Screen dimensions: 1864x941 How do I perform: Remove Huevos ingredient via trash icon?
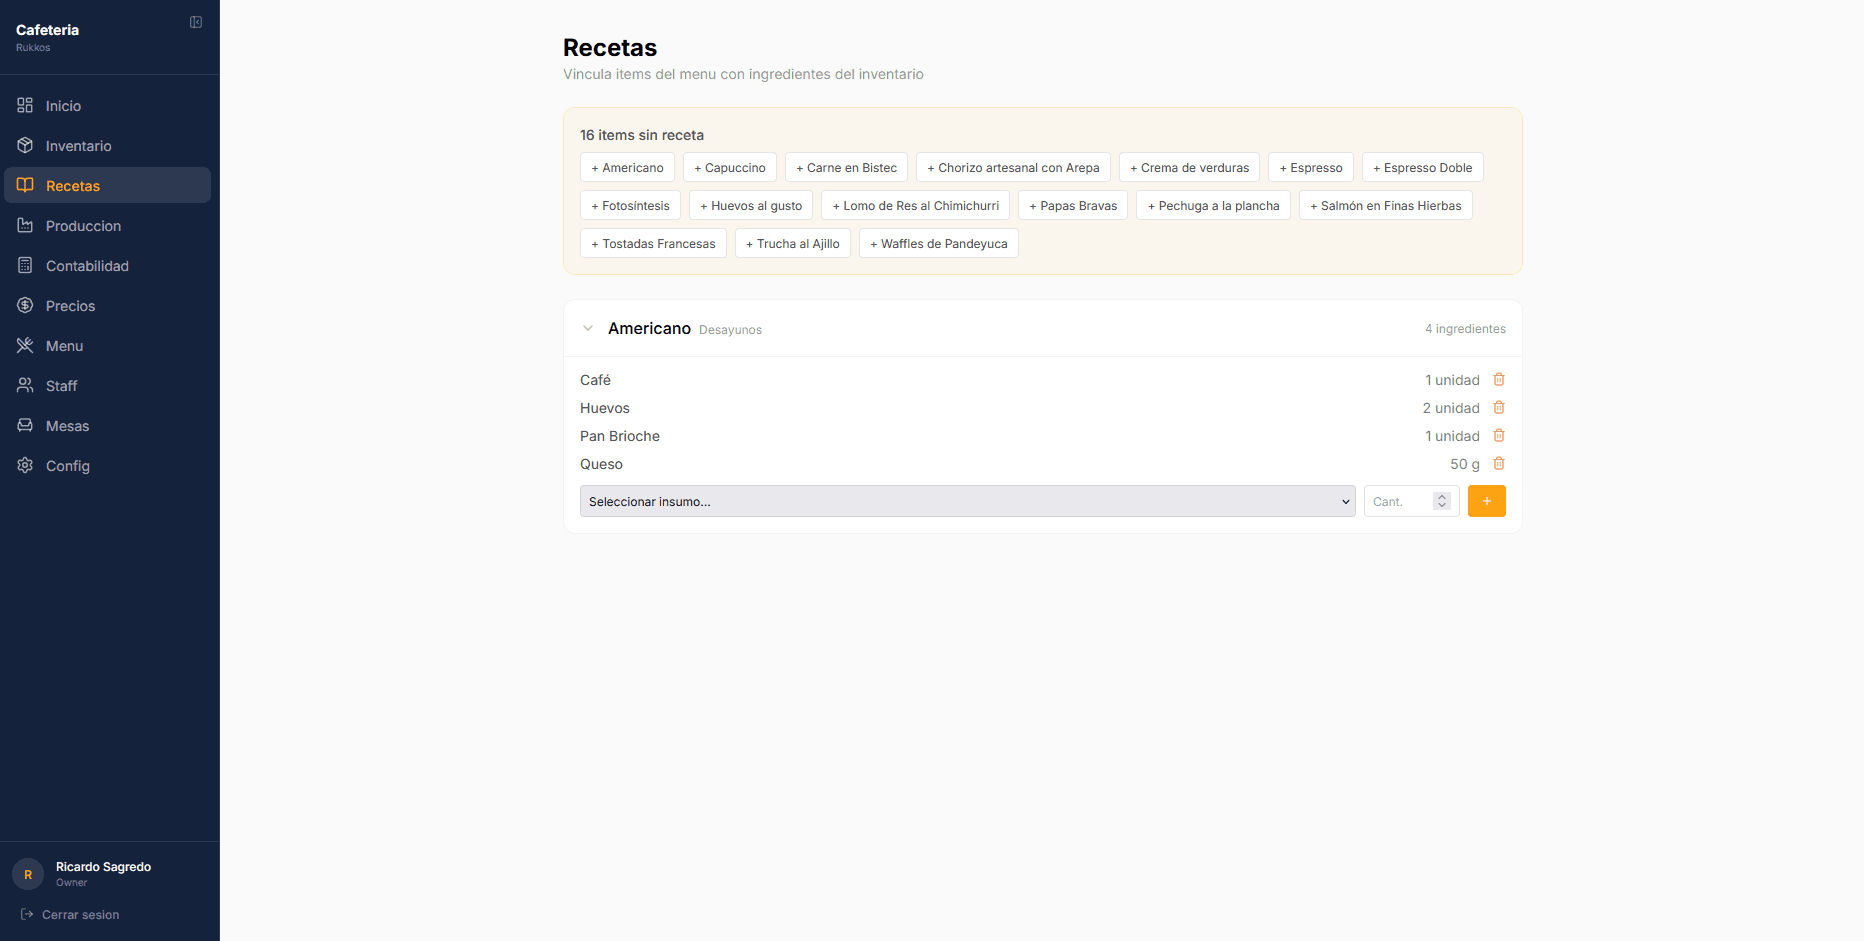pyautogui.click(x=1498, y=408)
